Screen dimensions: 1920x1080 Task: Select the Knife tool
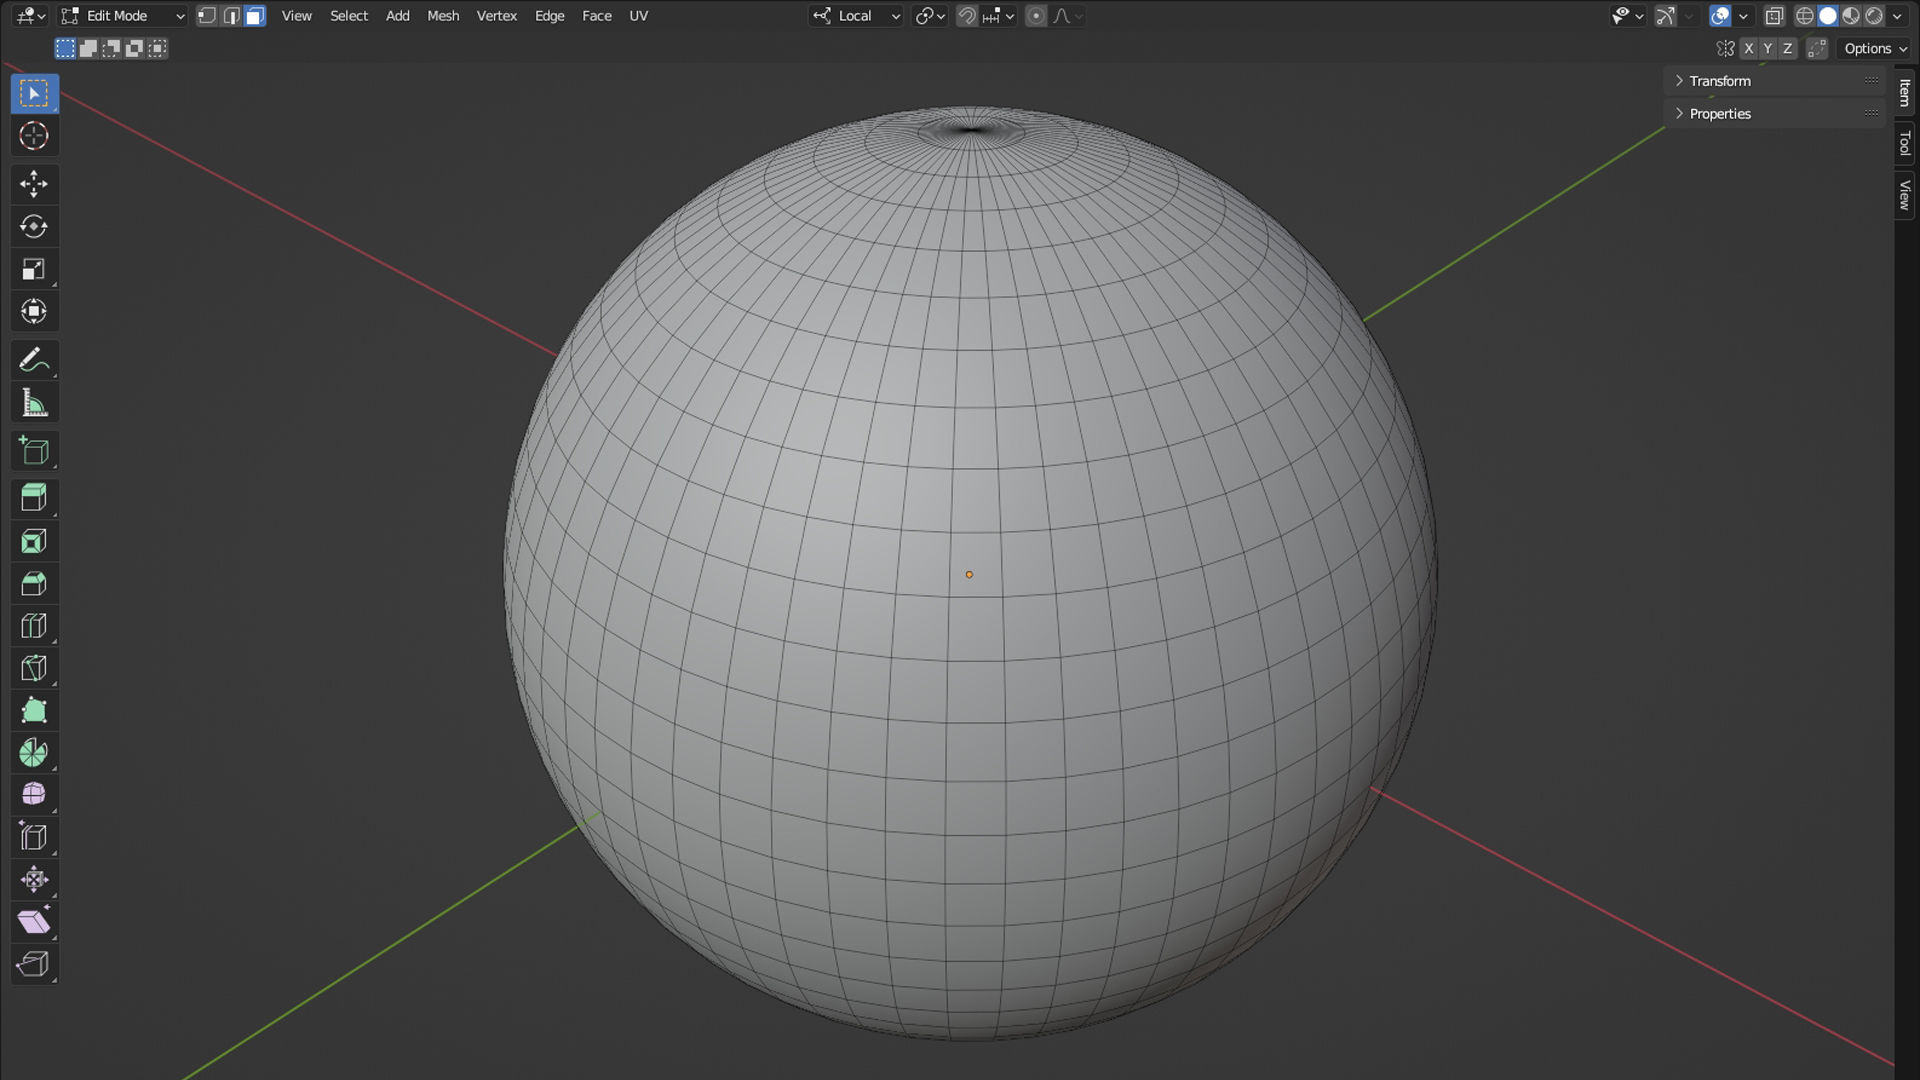[x=34, y=668]
